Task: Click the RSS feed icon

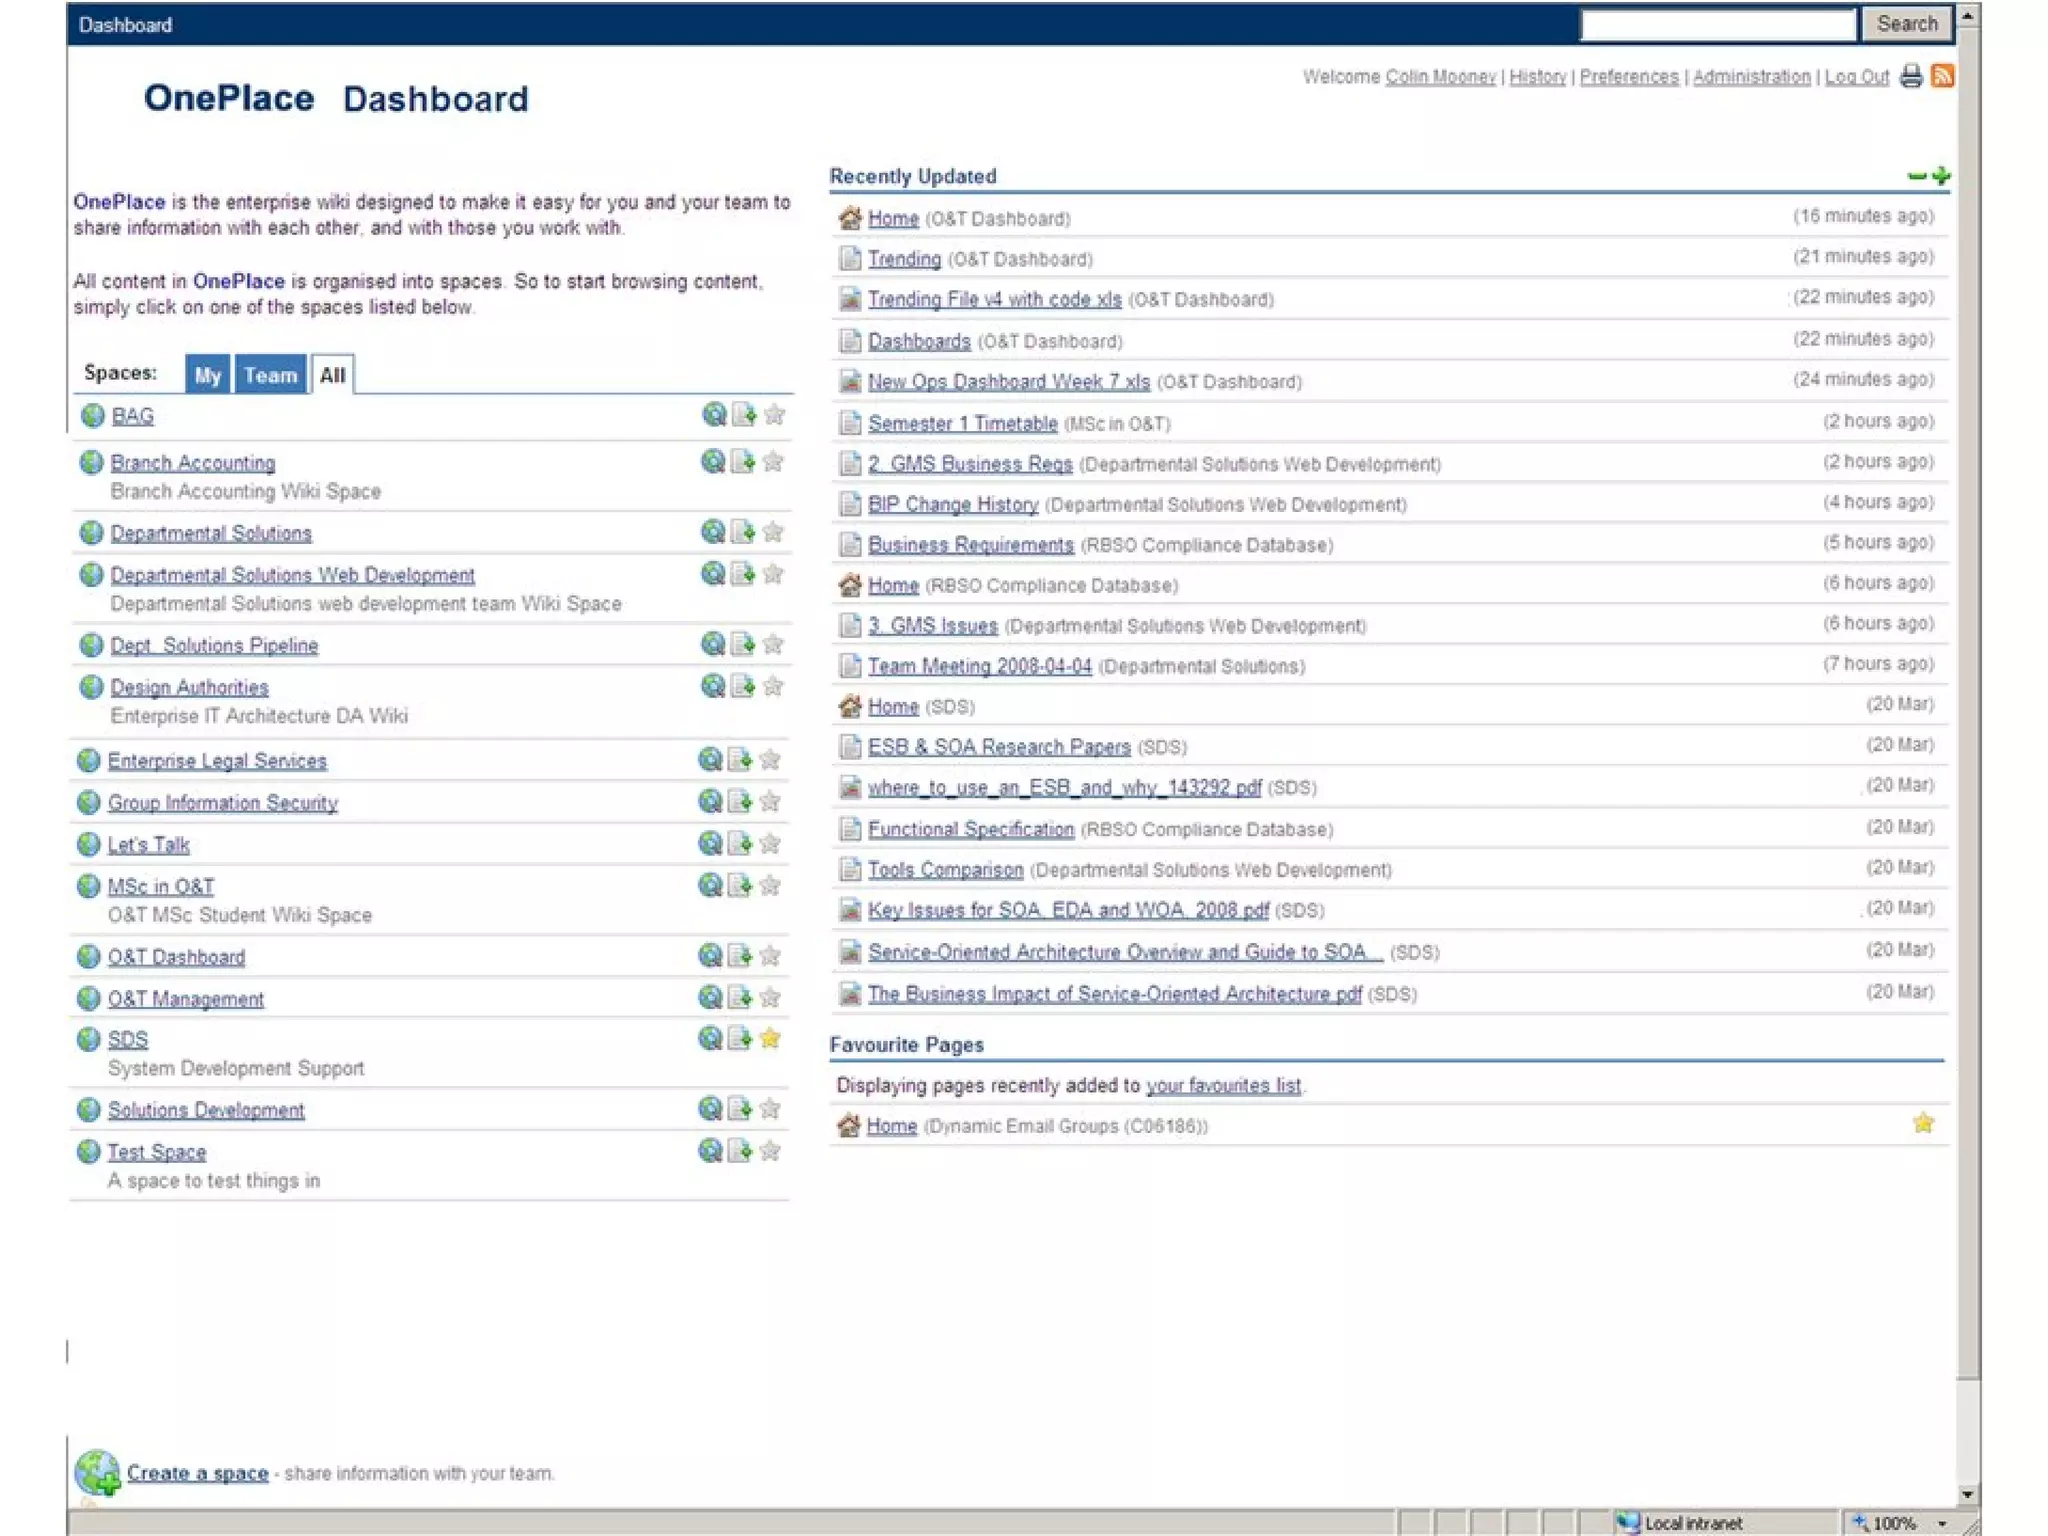Action: [x=1942, y=76]
